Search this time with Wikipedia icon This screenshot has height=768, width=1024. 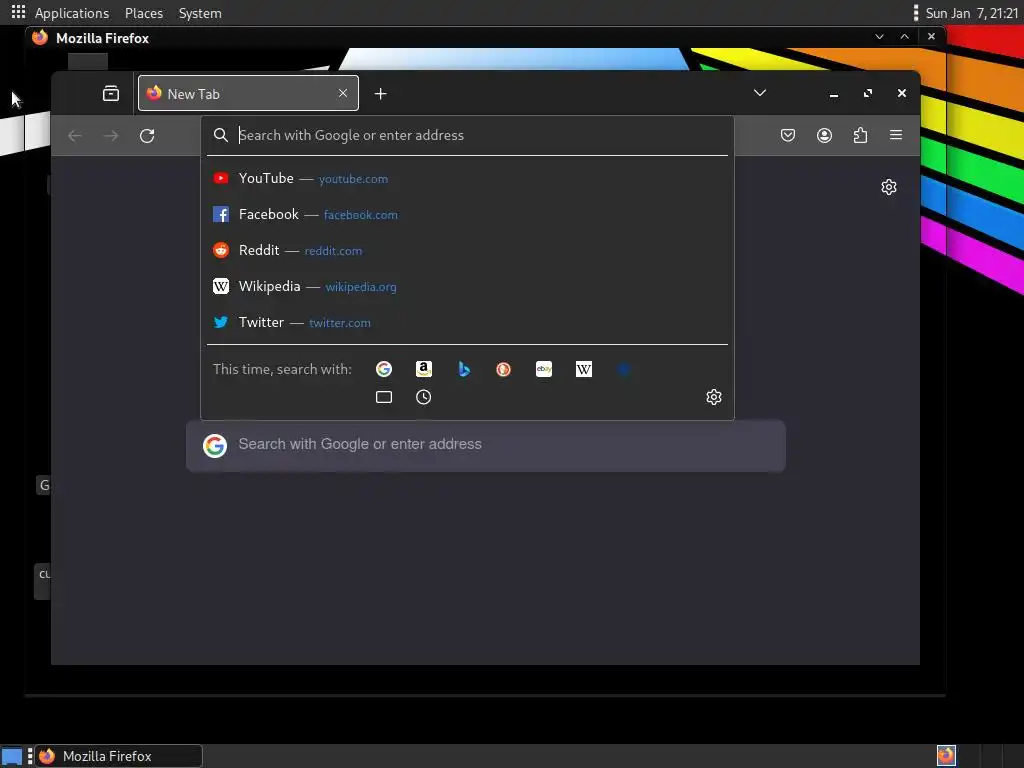coord(584,369)
